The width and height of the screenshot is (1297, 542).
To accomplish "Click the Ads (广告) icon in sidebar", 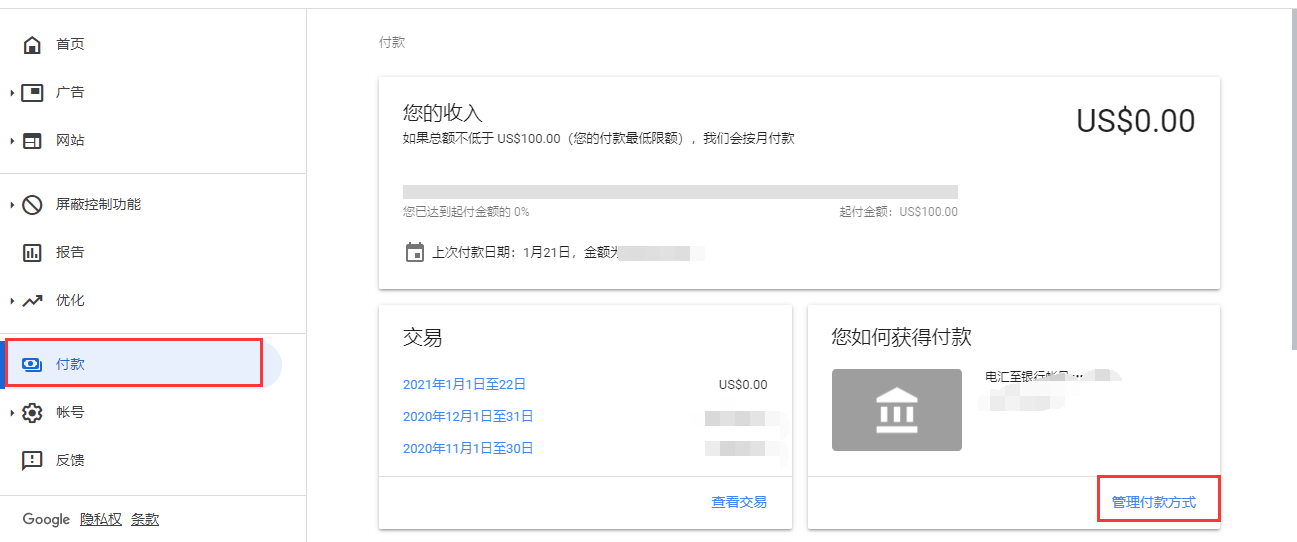I will [32, 93].
